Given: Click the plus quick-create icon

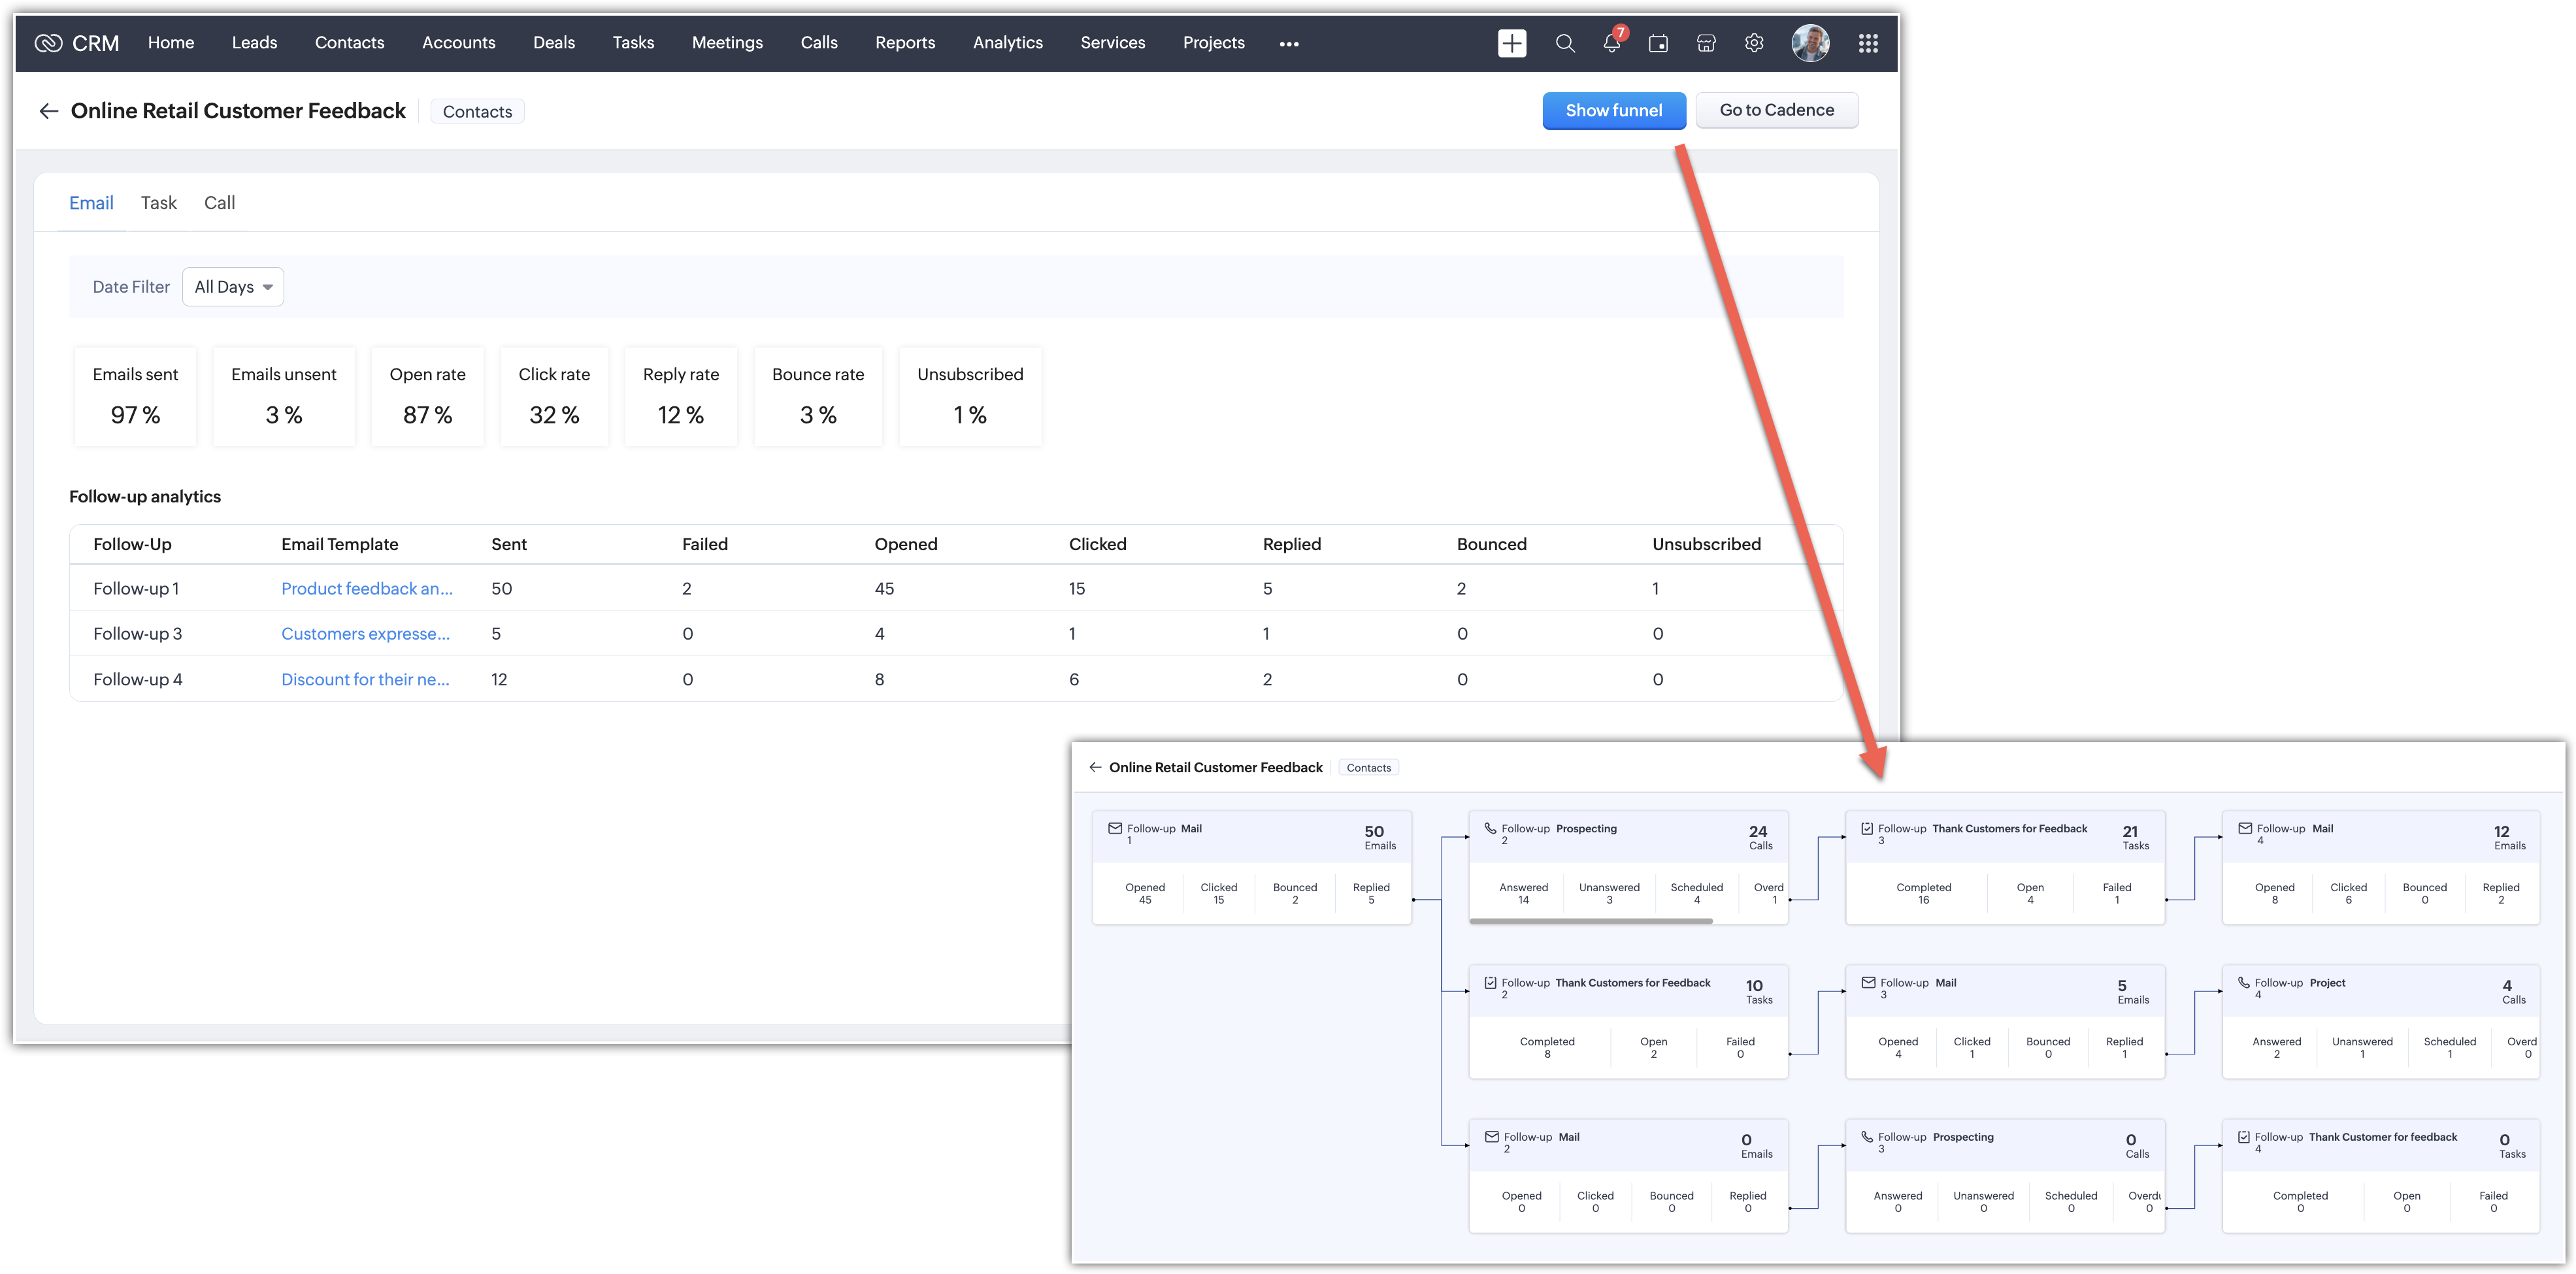Looking at the screenshot, I should tap(1512, 43).
